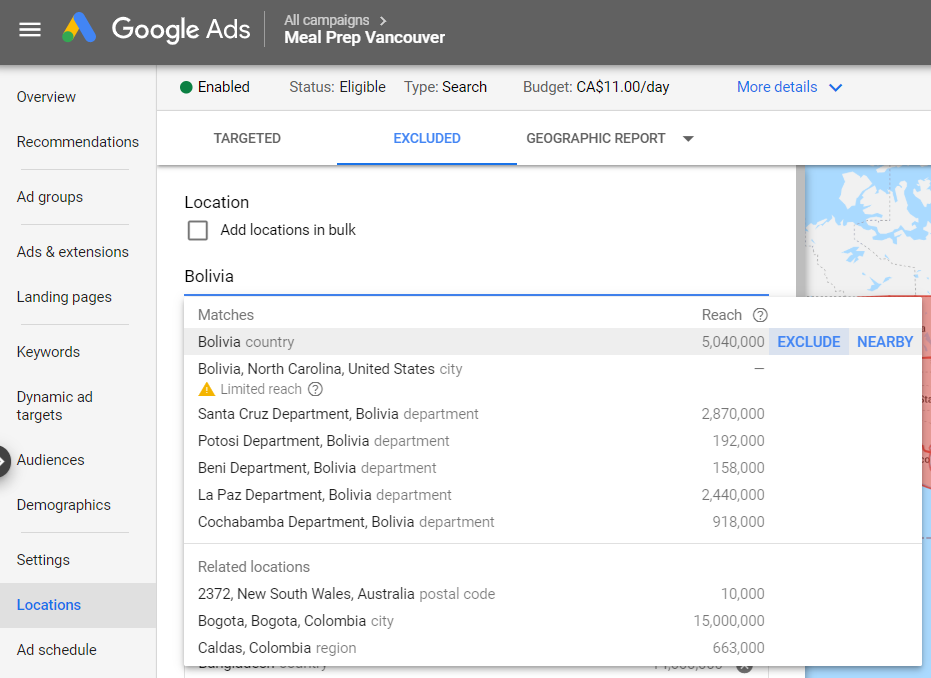The width and height of the screenshot is (931, 678).
Task: Click the Google Ads logo
Action: pyautogui.click(x=80, y=29)
